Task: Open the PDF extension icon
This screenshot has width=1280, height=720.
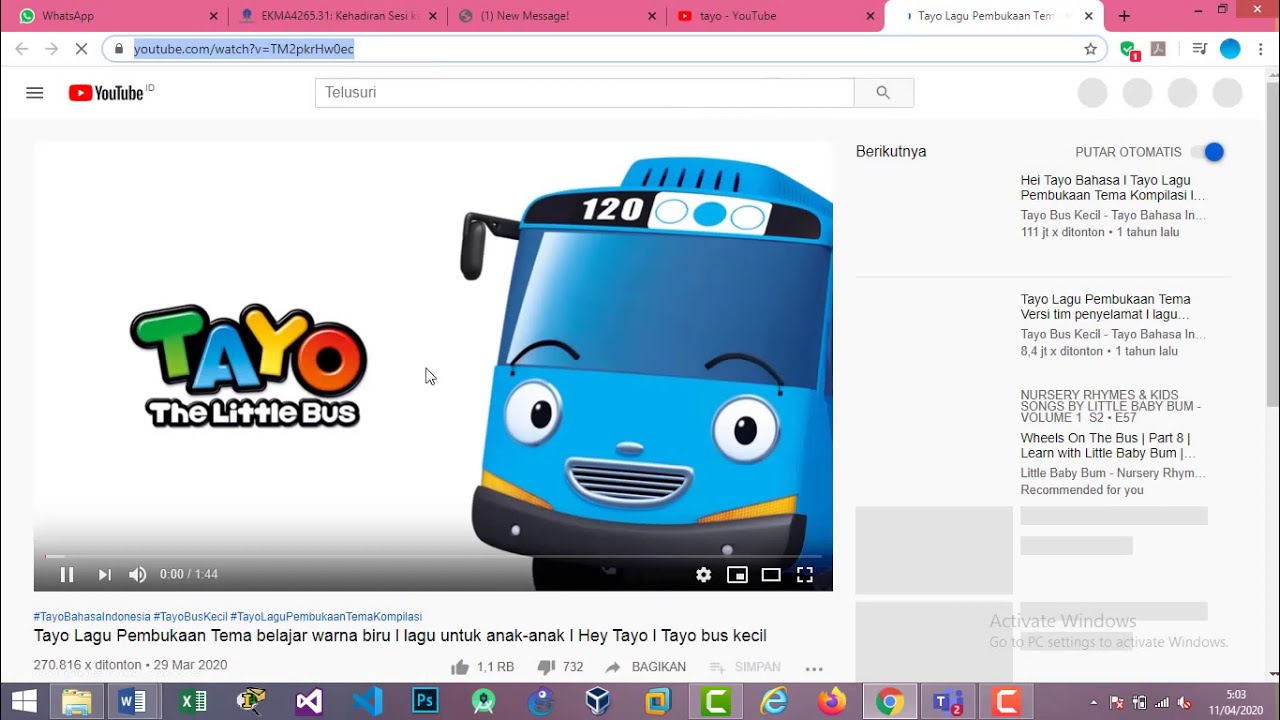Action: coord(1158,48)
